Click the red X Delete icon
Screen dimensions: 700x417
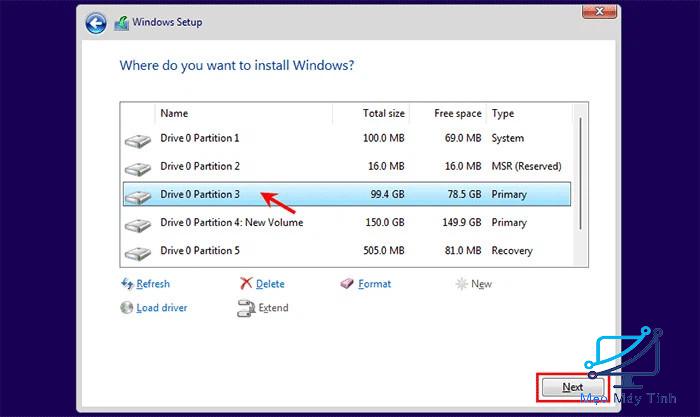pos(246,283)
